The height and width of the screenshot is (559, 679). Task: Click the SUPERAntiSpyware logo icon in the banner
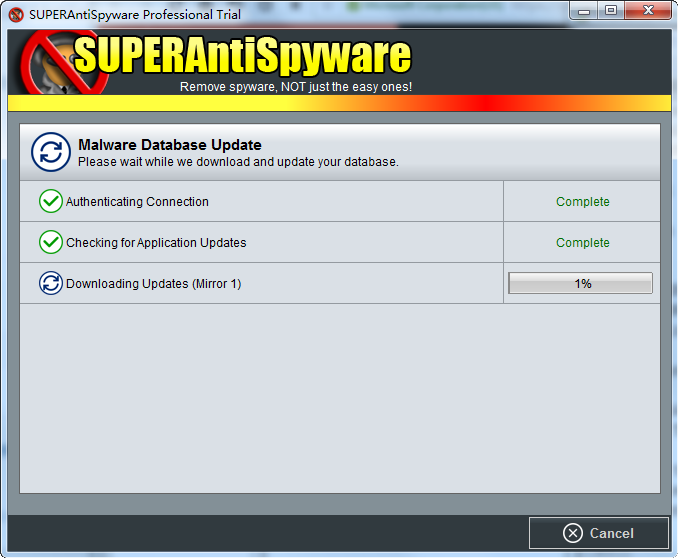pos(64,63)
